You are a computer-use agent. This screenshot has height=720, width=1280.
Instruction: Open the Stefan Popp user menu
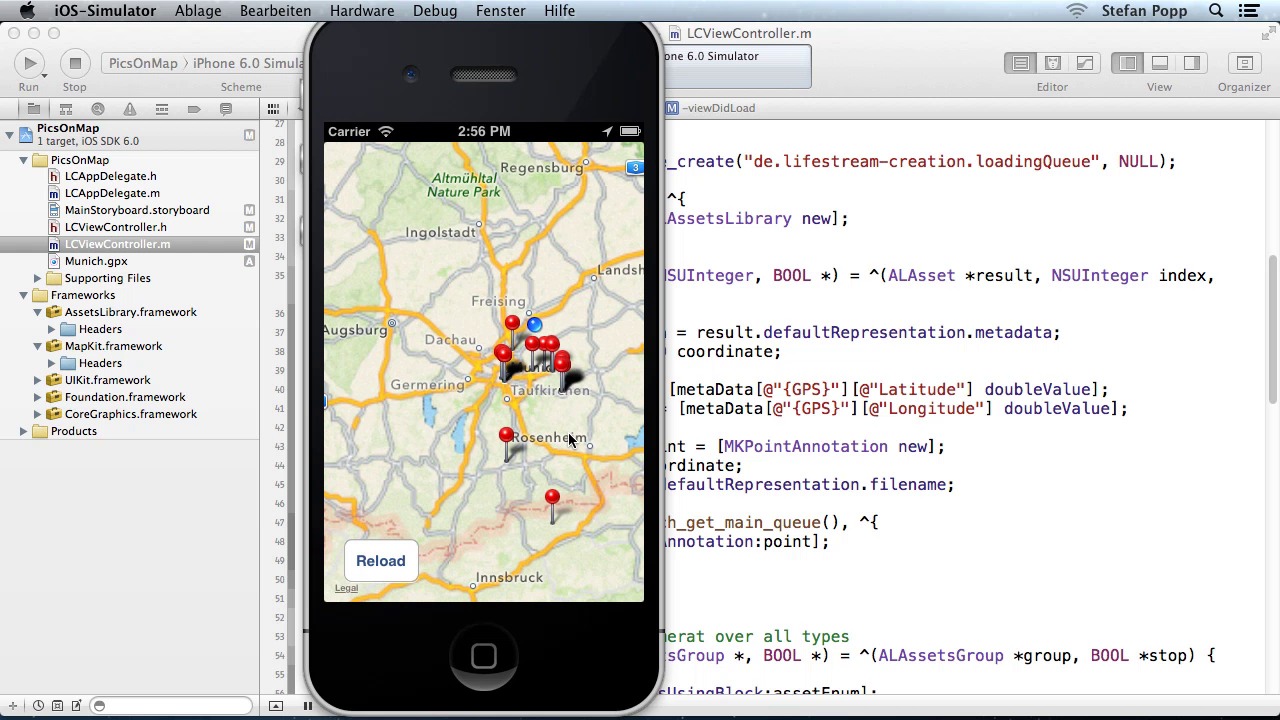click(1144, 11)
